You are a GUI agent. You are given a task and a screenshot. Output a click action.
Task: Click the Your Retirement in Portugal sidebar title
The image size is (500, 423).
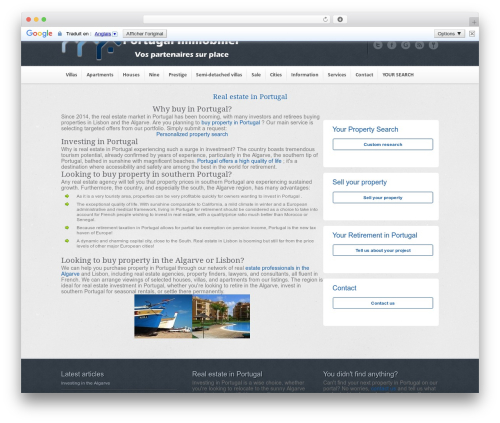point(375,235)
